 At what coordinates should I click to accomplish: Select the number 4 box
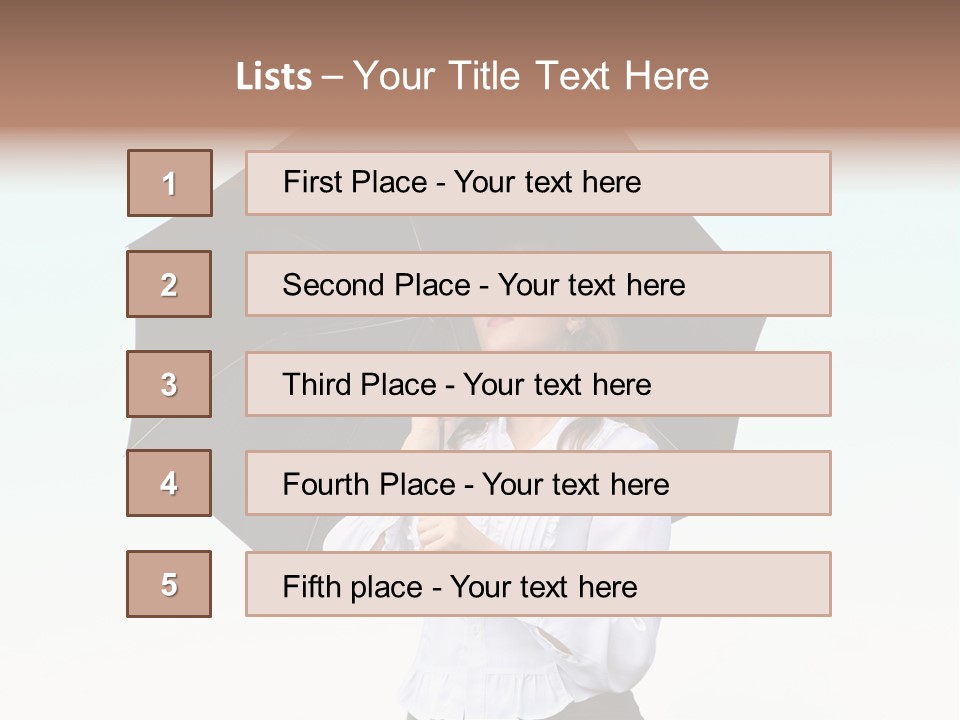(169, 483)
